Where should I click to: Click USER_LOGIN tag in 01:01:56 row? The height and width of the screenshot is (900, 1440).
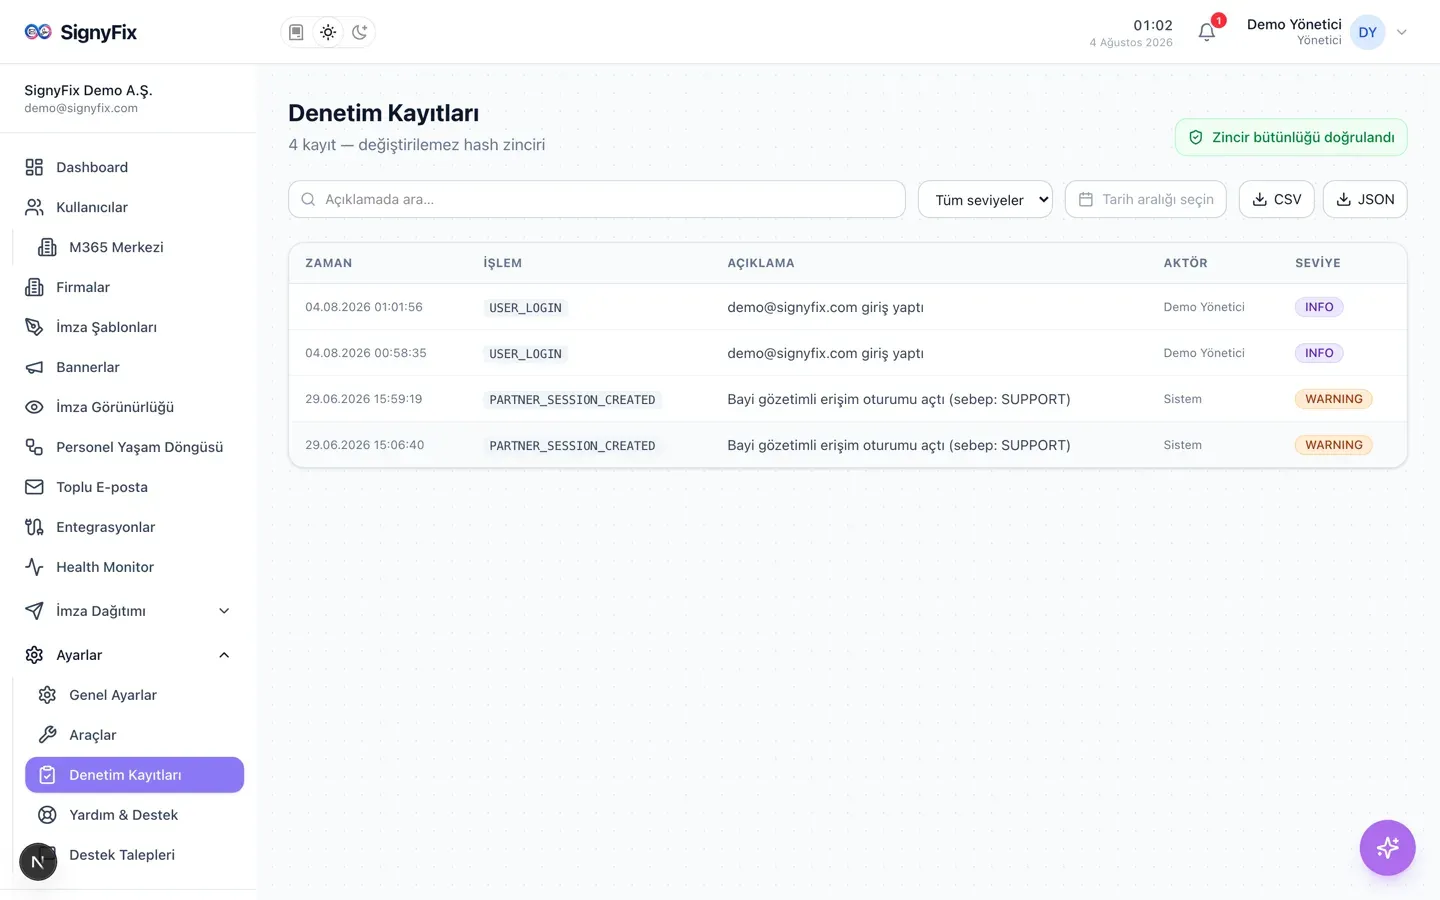[525, 308]
